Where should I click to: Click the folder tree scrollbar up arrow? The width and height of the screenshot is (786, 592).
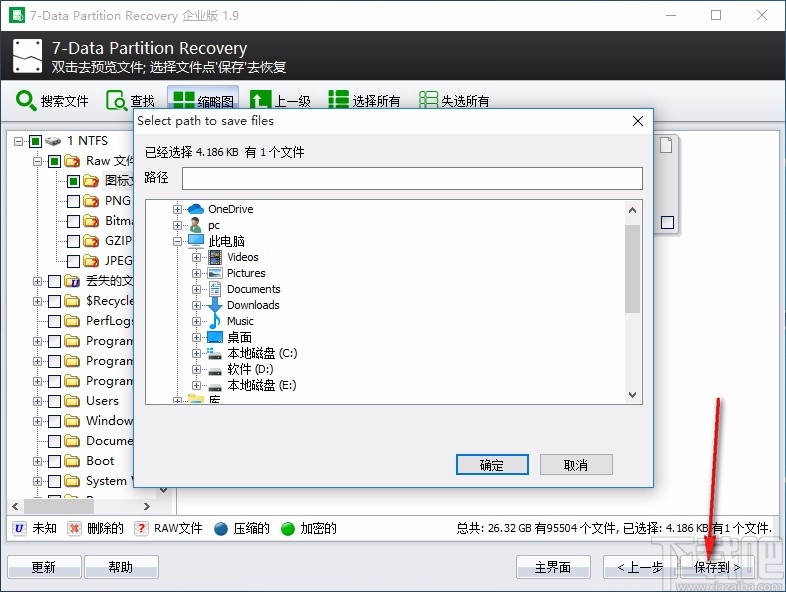pos(633,210)
